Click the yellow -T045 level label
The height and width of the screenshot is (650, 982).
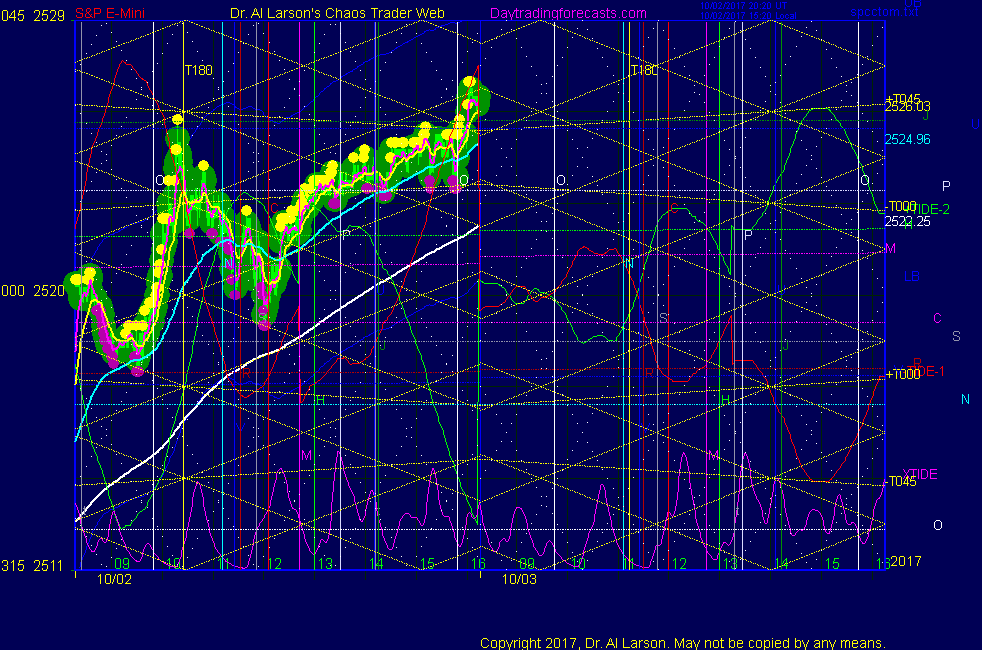(901, 481)
